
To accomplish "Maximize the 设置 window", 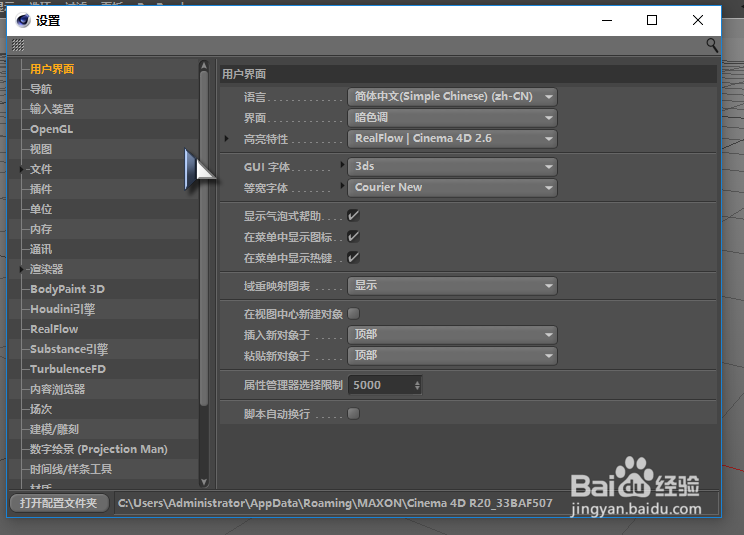I will pyautogui.click(x=652, y=20).
